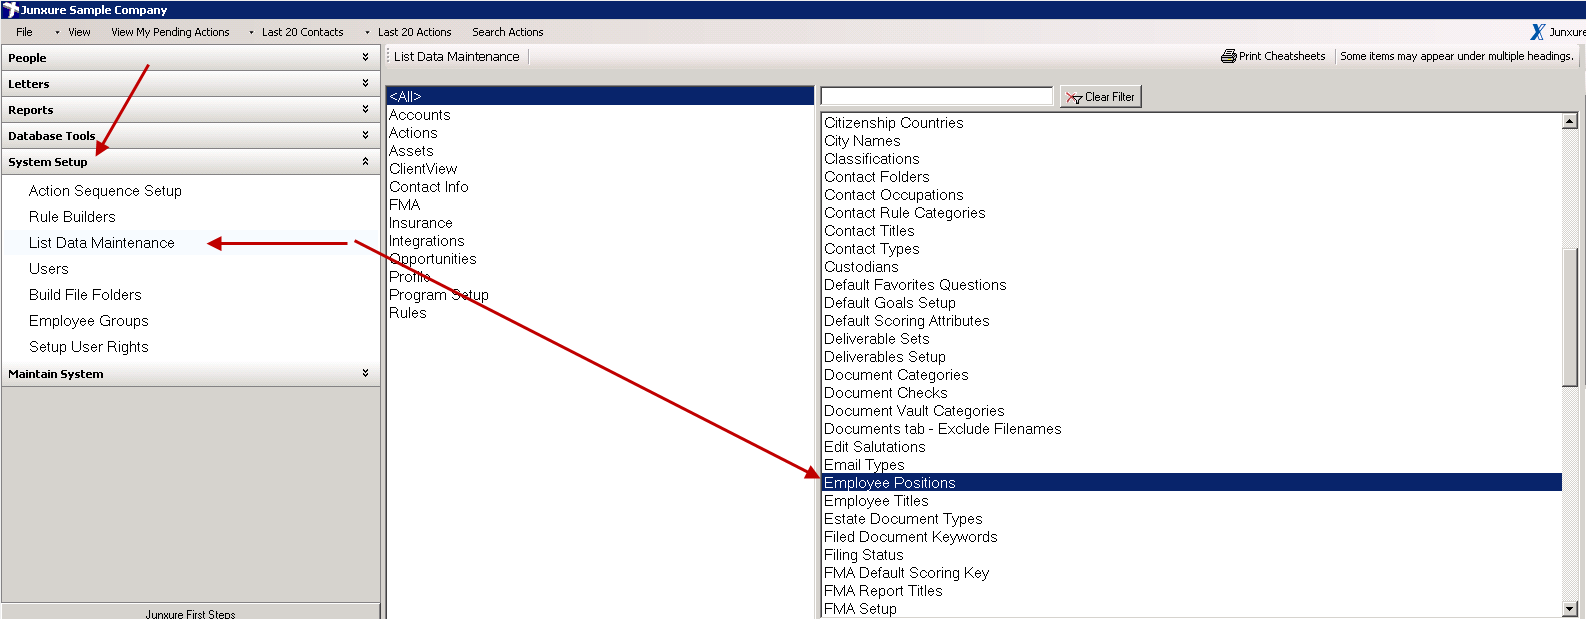The width and height of the screenshot is (1586, 619).
Task: Select the Insurance category
Action: click(420, 223)
